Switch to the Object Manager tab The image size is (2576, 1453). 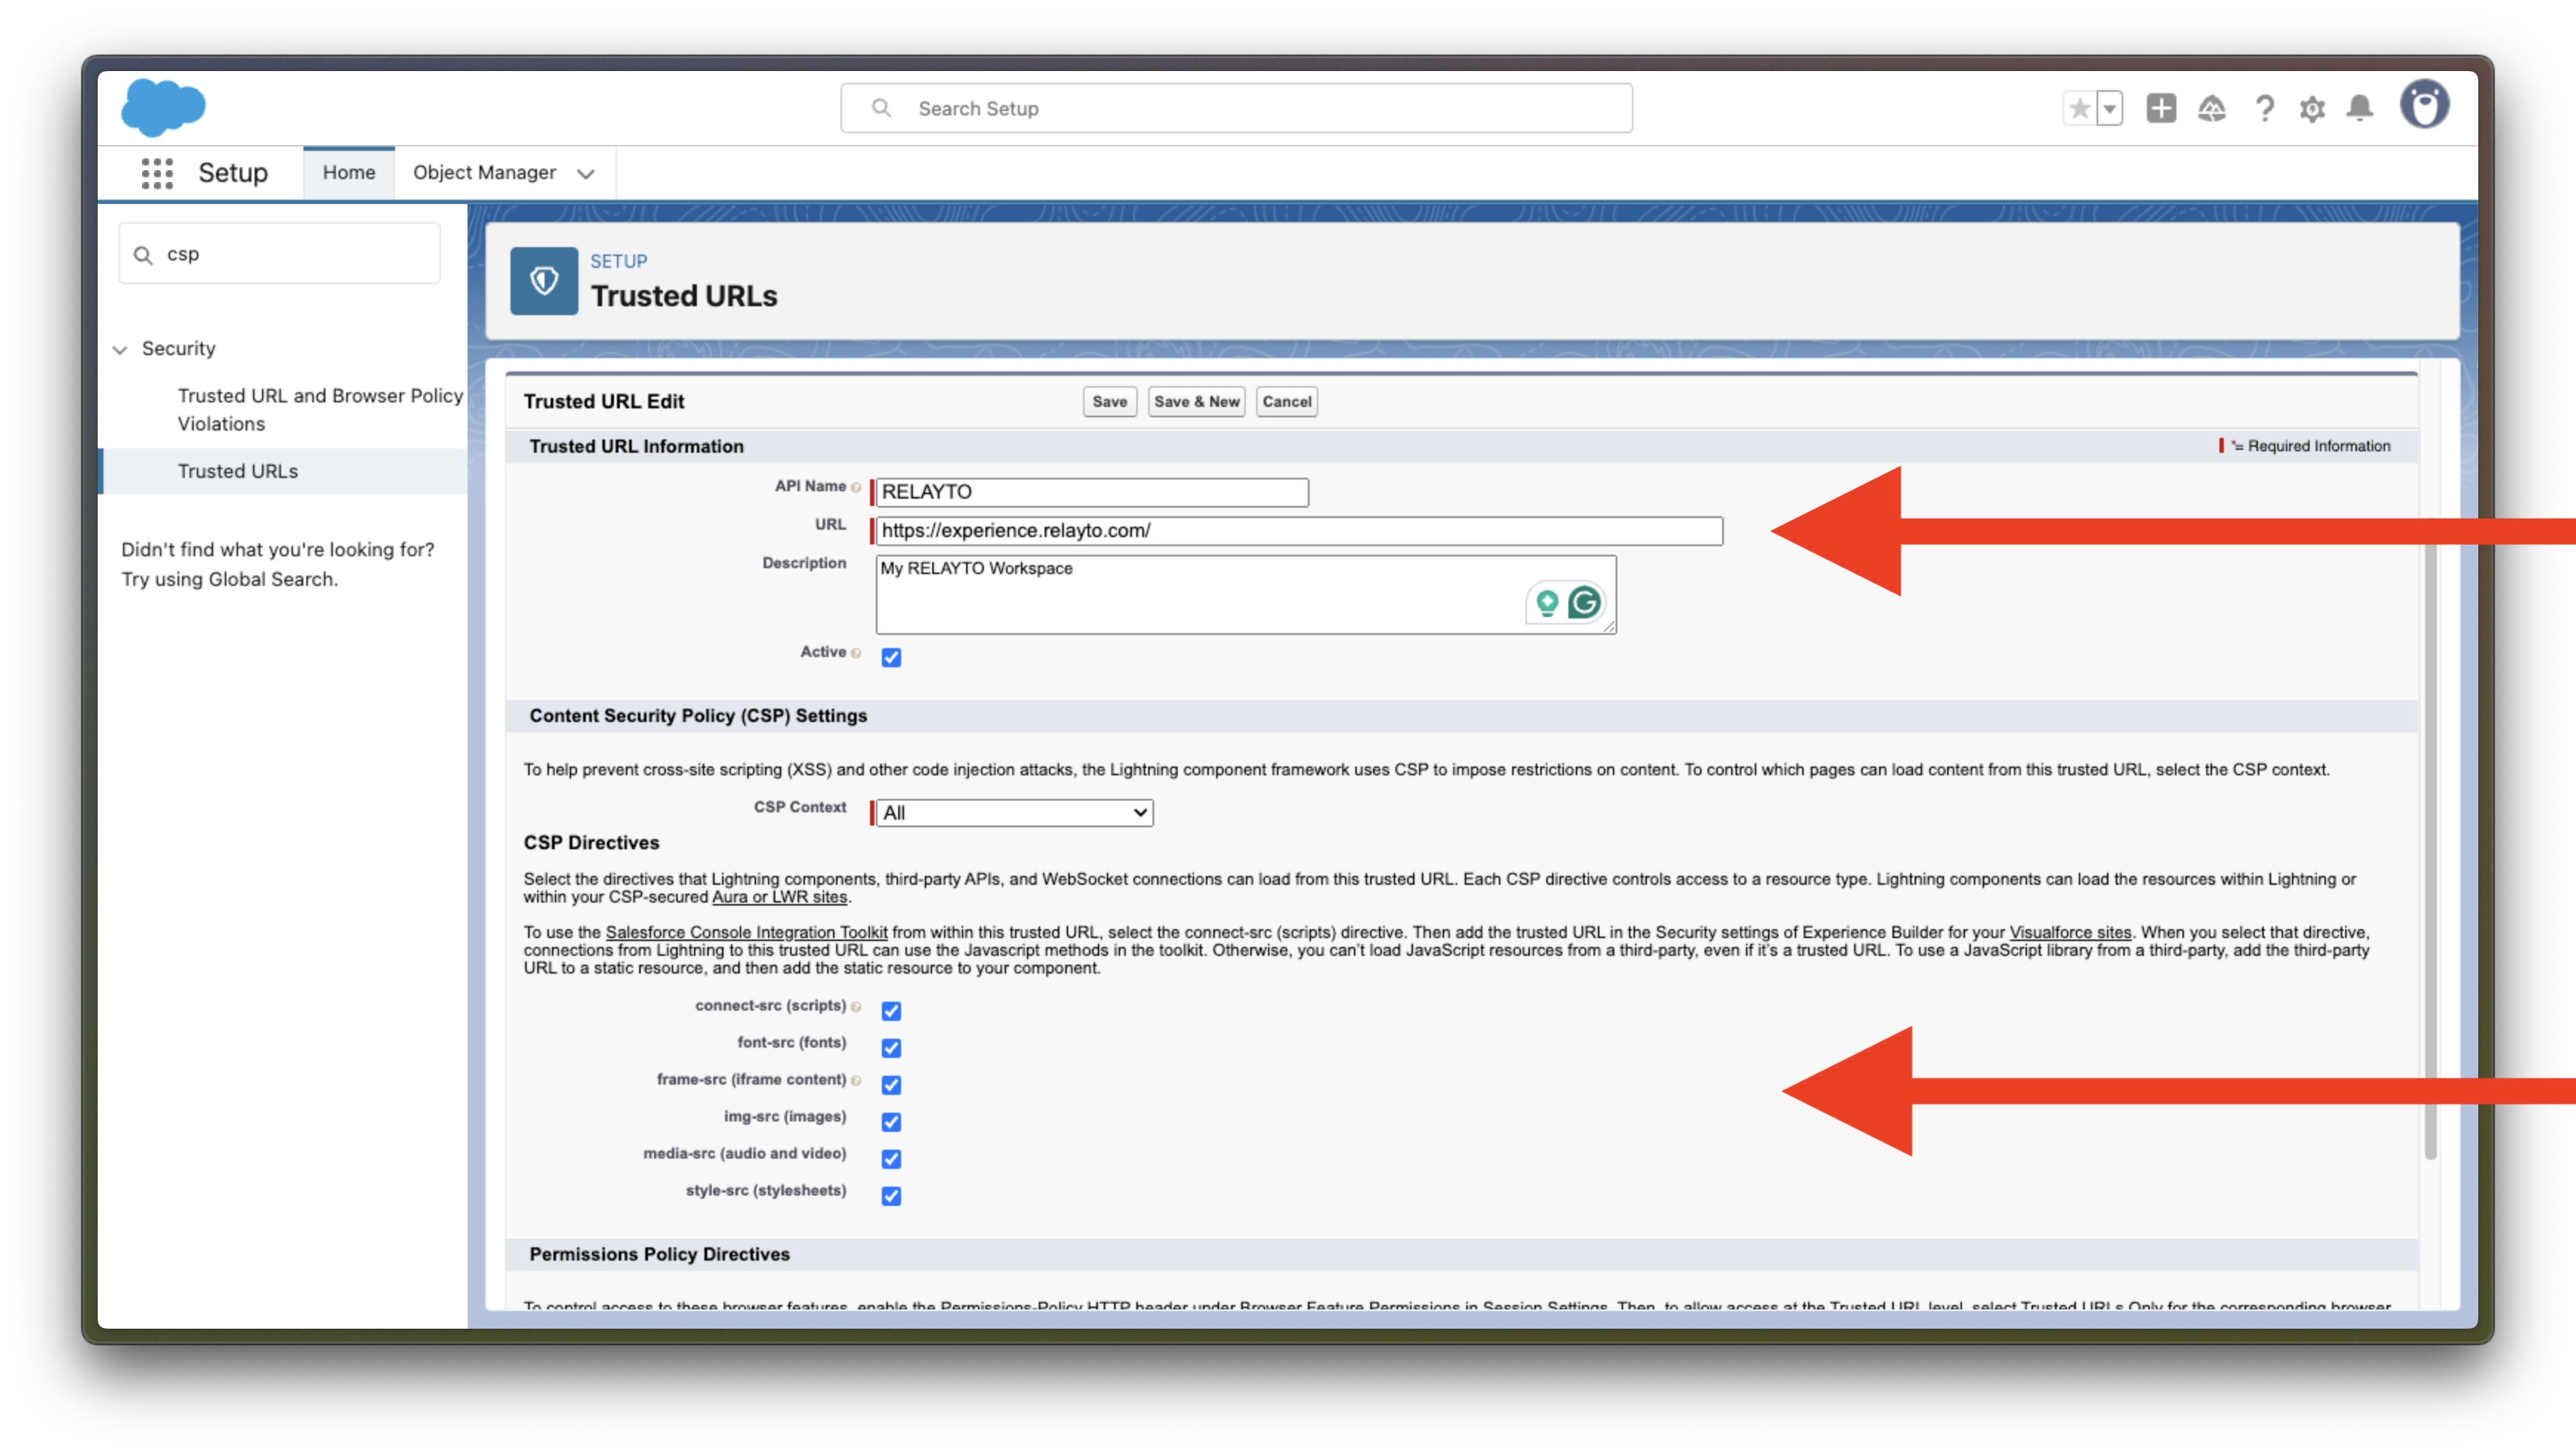coord(485,173)
